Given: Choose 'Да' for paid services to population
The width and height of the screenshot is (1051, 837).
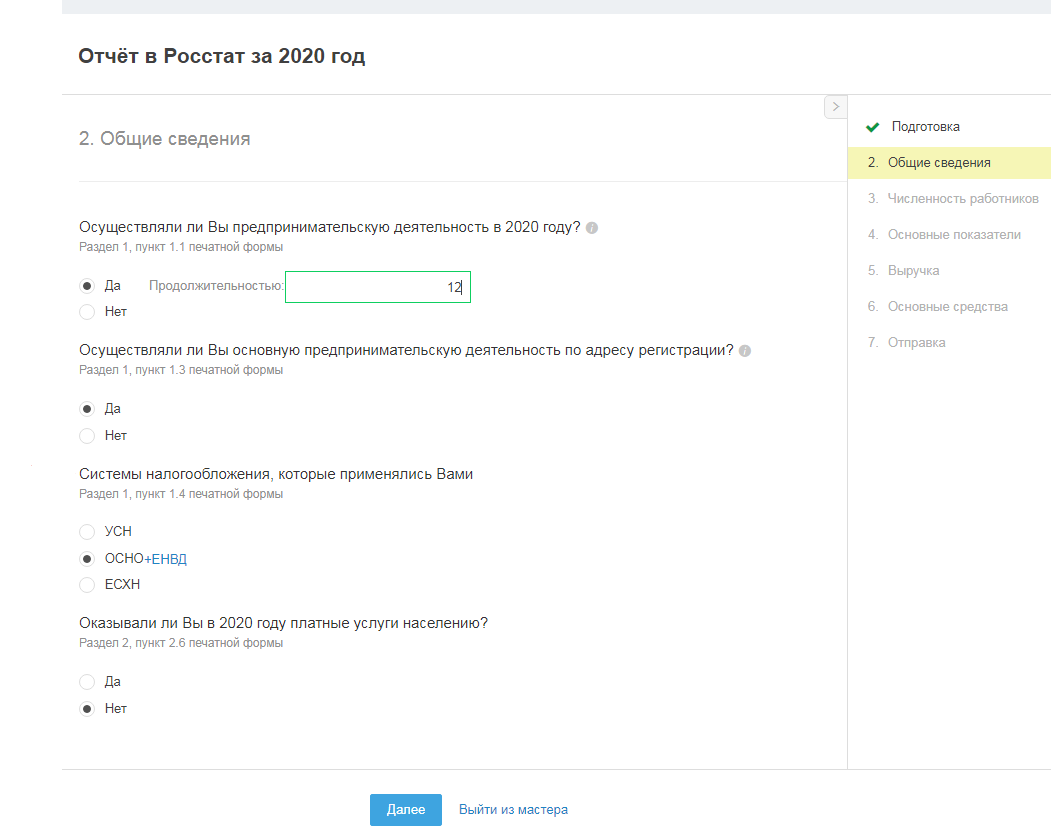Looking at the screenshot, I should 87,682.
